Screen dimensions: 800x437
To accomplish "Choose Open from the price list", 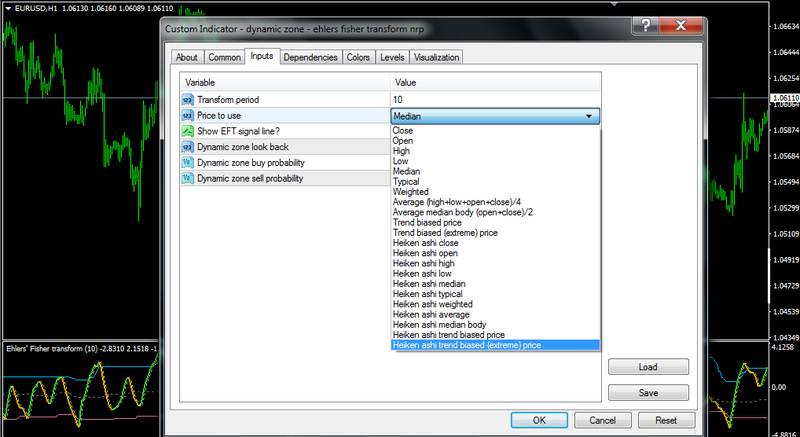I will [495, 141].
